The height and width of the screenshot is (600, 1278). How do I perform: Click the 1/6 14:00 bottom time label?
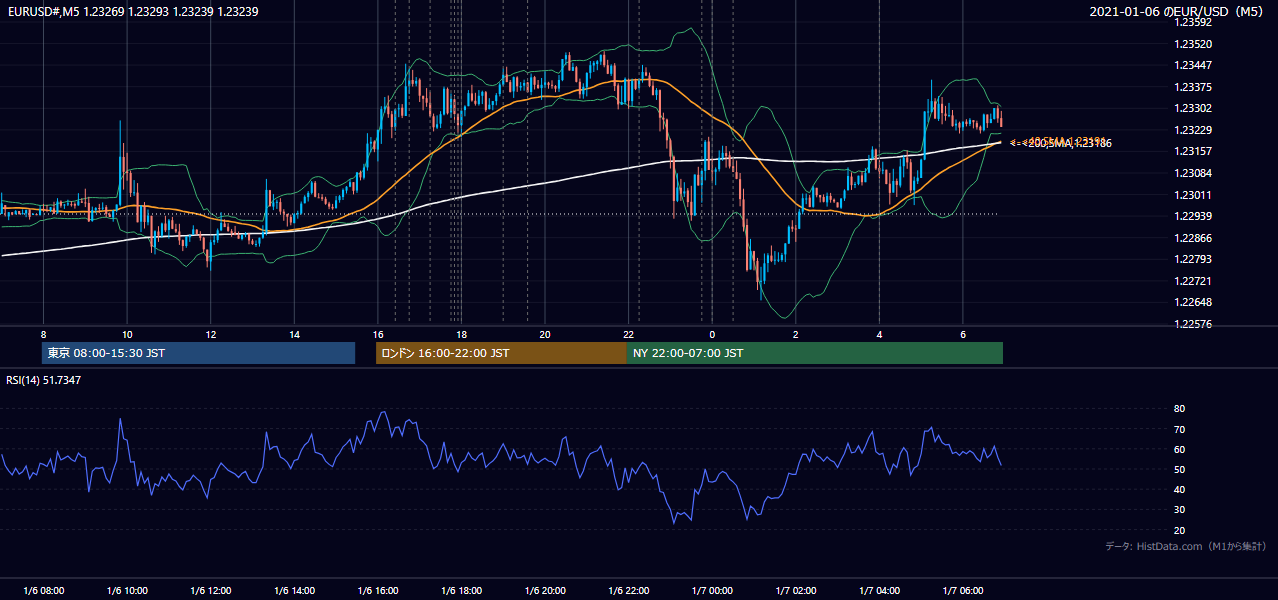(x=294, y=590)
